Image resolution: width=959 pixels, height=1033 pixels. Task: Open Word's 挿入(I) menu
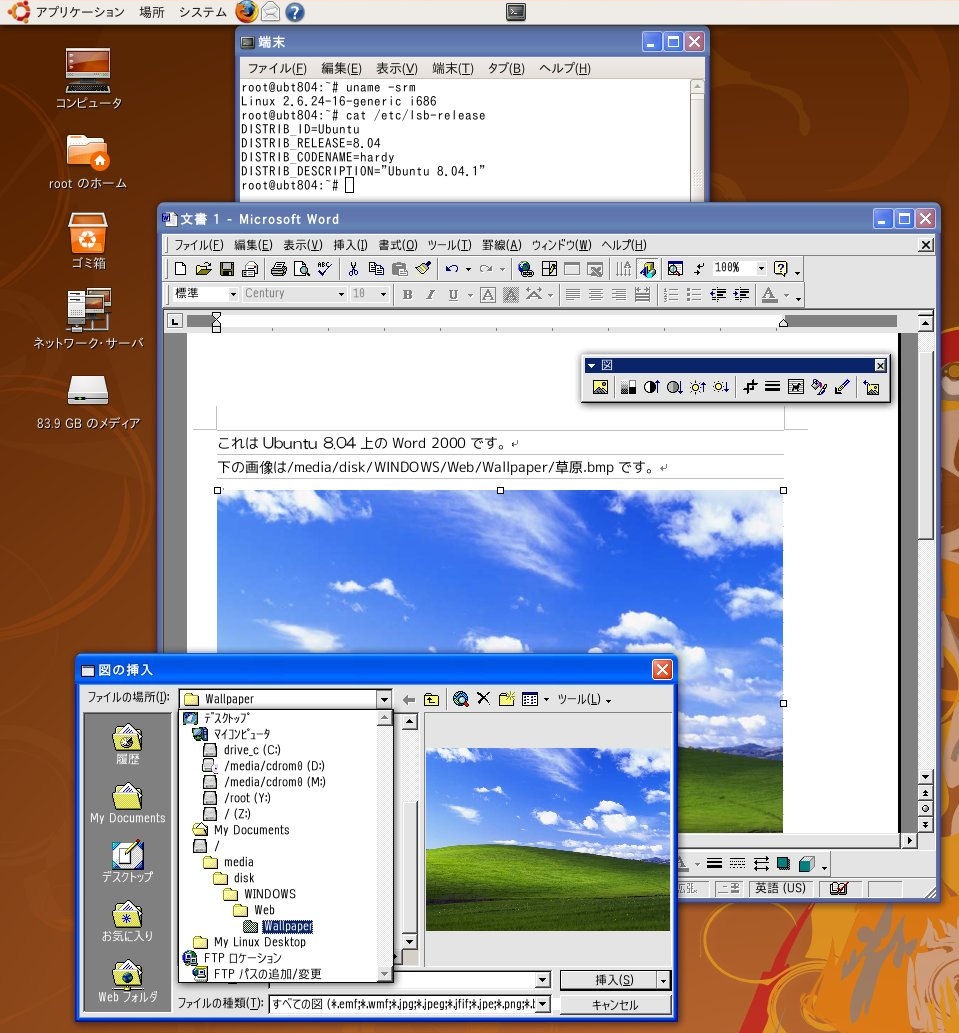[350, 245]
